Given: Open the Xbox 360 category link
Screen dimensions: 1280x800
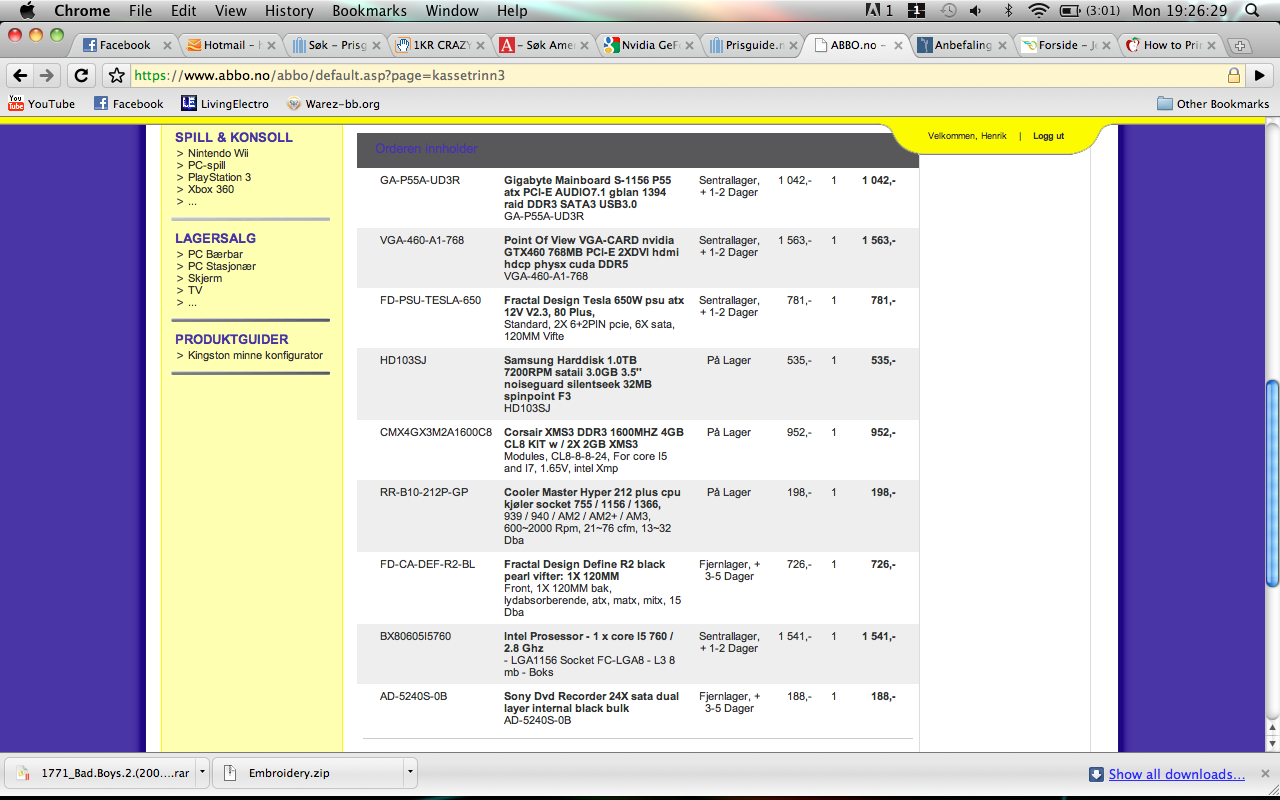Looking at the screenshot, I should [x=211, y=189].
